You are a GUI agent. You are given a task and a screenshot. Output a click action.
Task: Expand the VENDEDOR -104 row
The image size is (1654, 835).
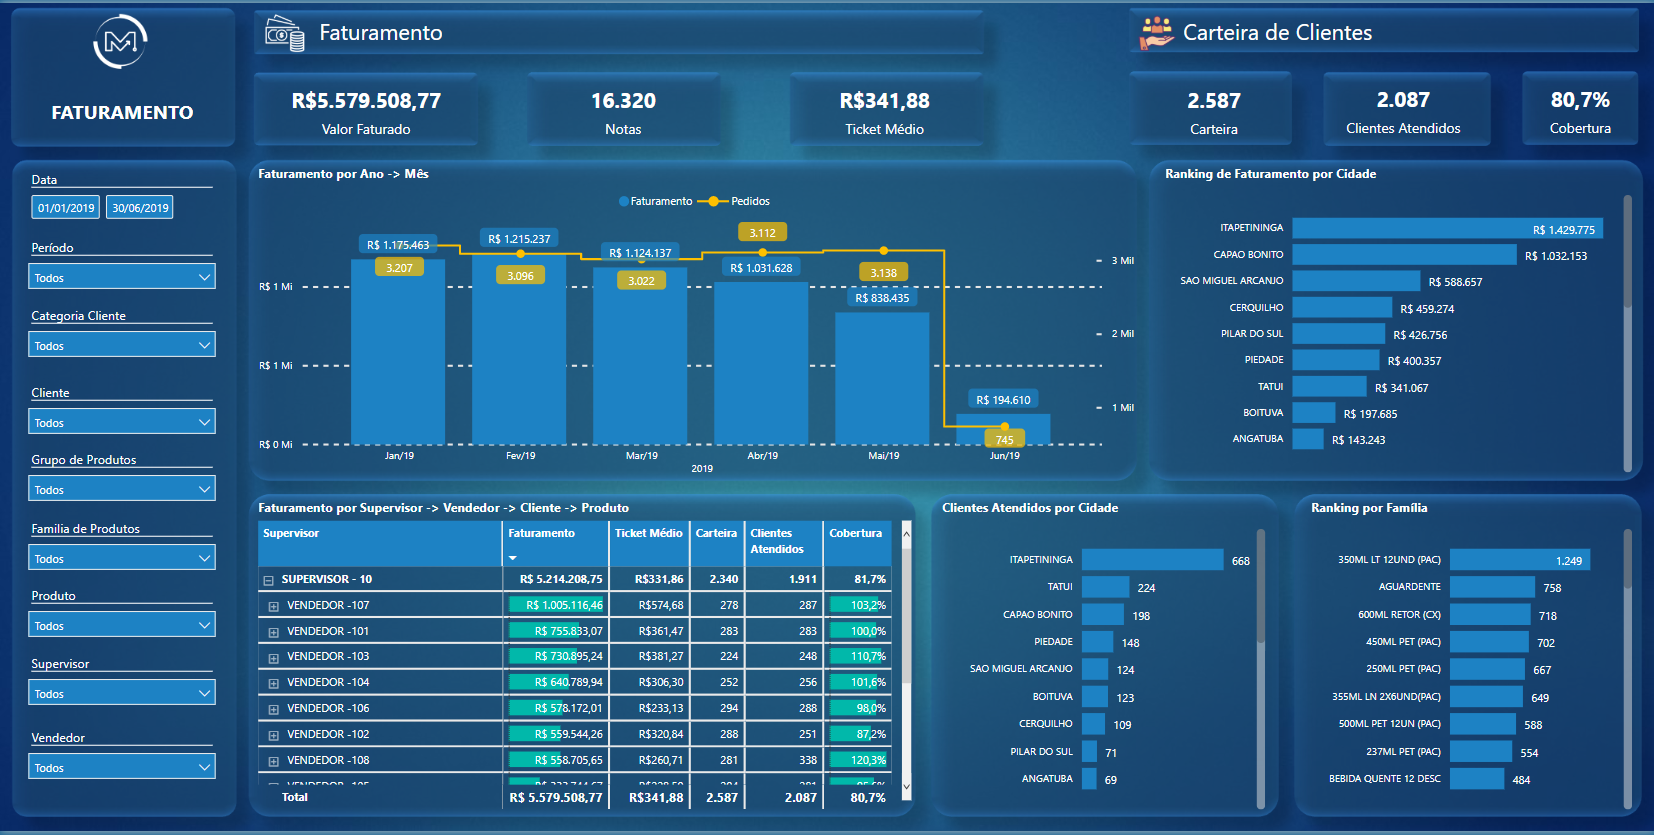coord(273,683)
